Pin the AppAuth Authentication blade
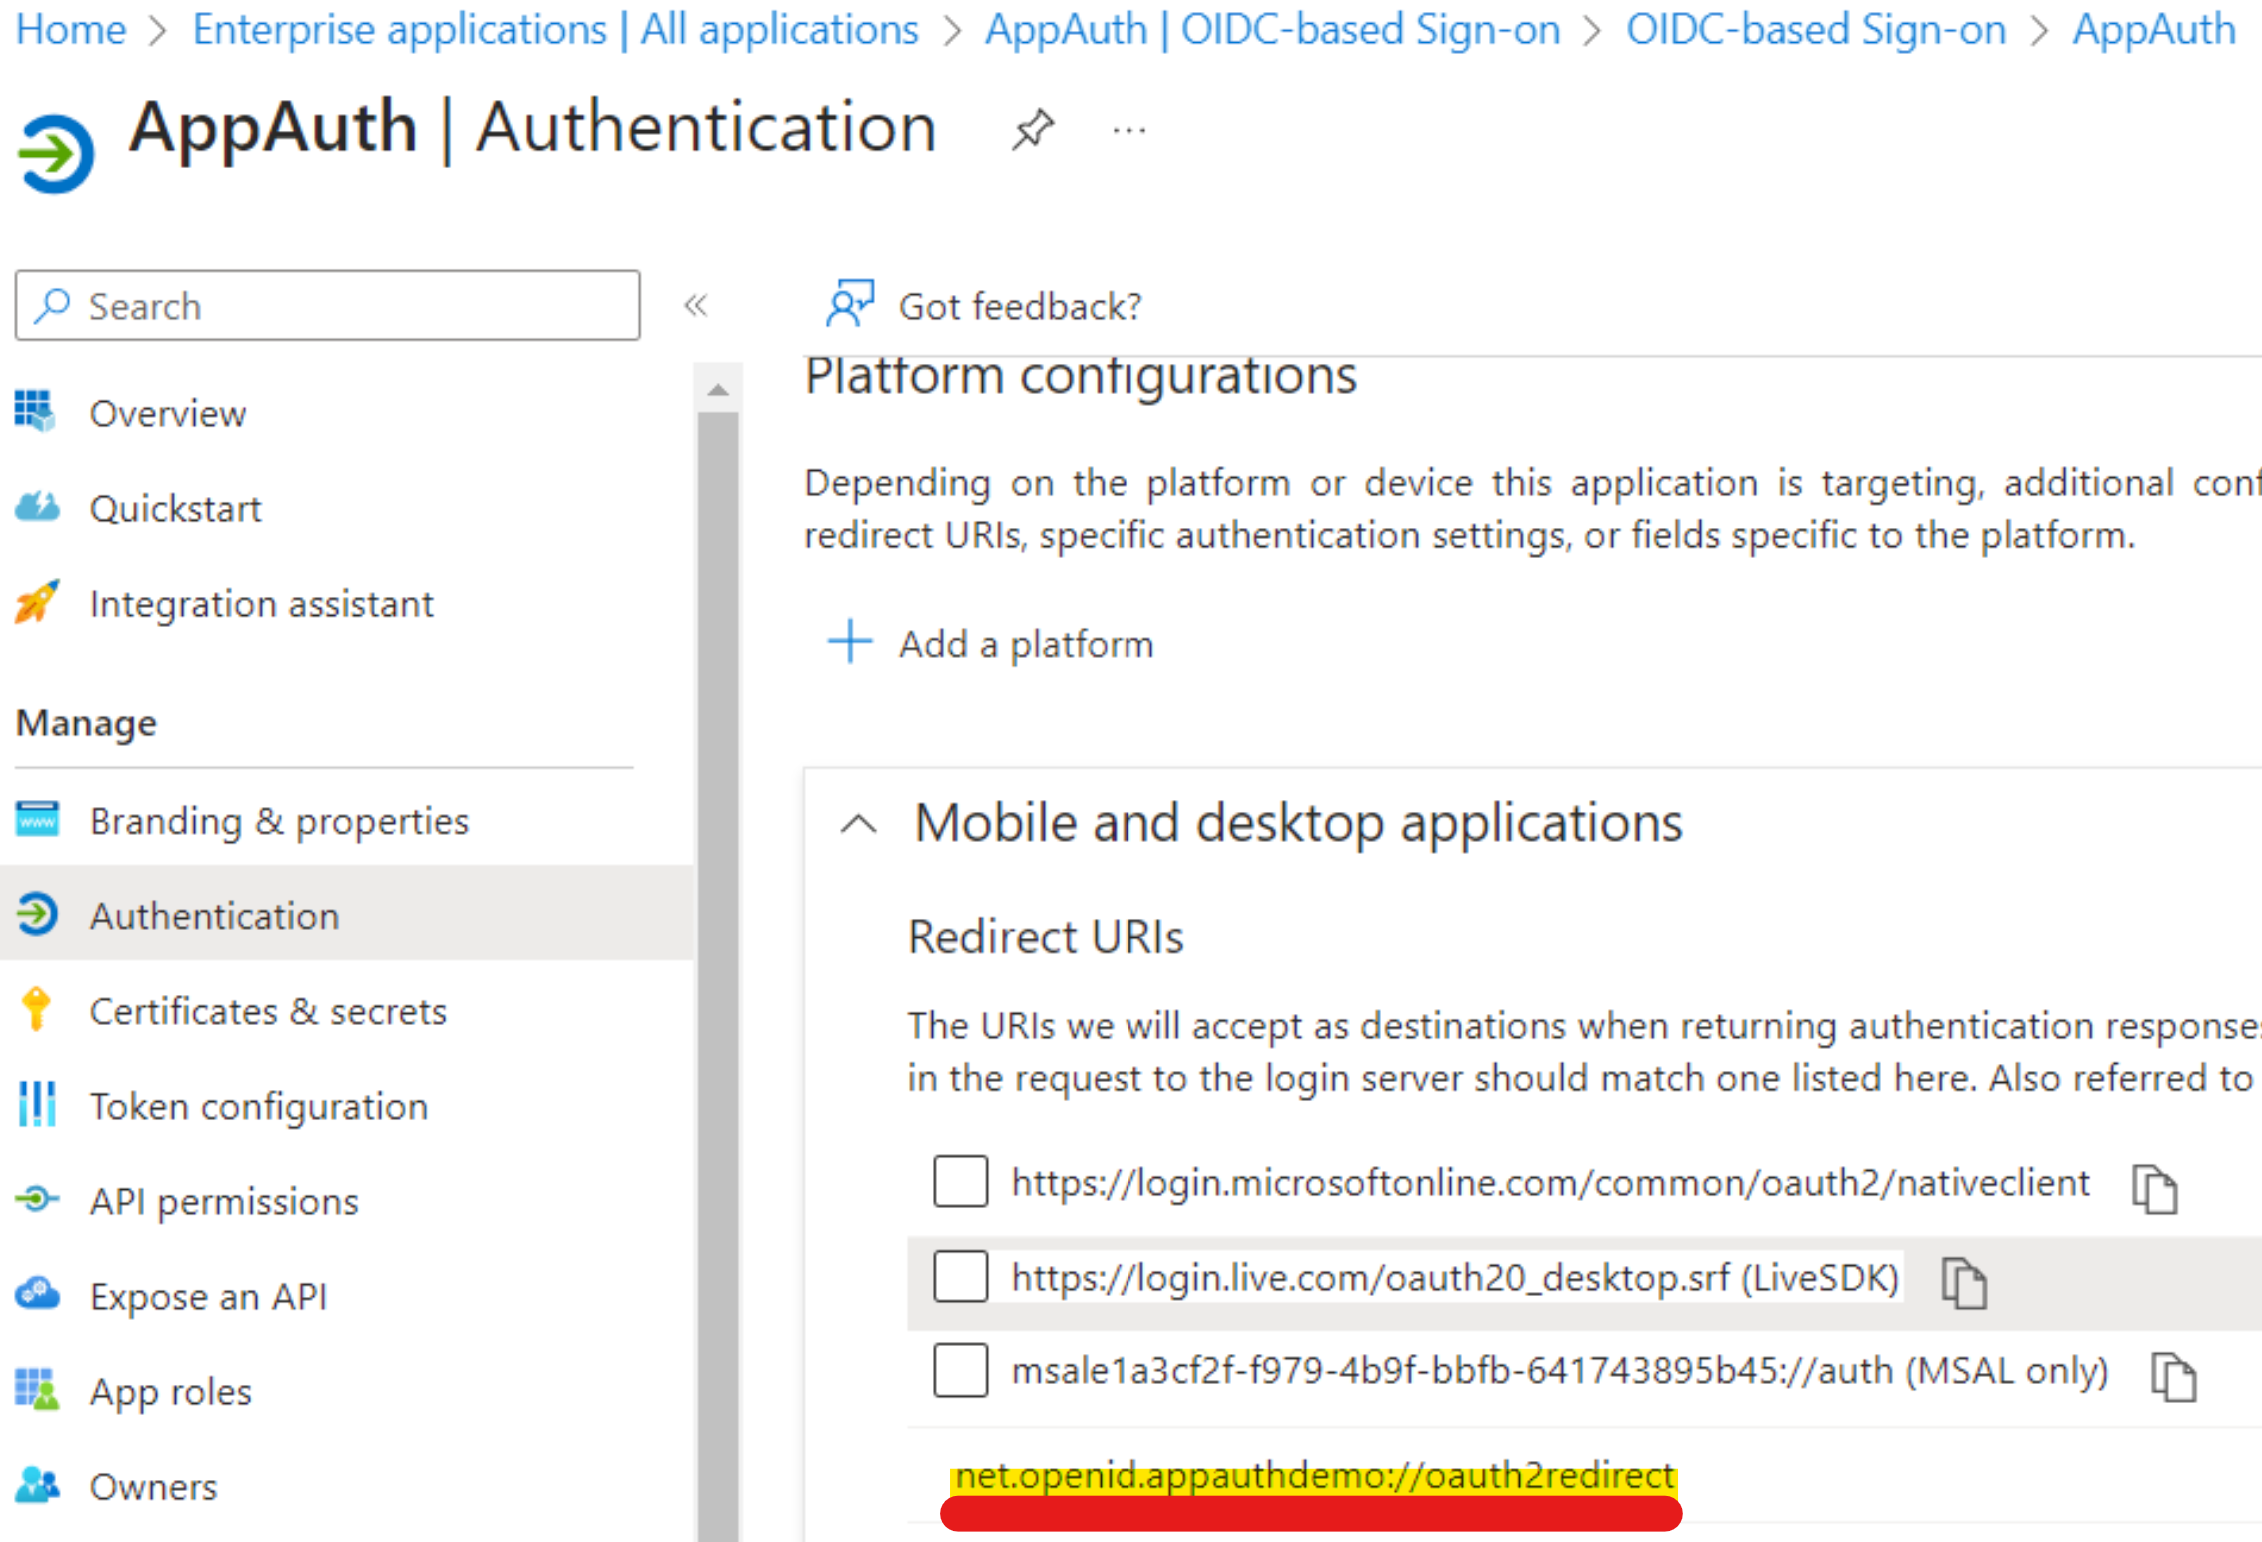The height and width of the screenshot is (1542, 2262). tap(1032, 130)
